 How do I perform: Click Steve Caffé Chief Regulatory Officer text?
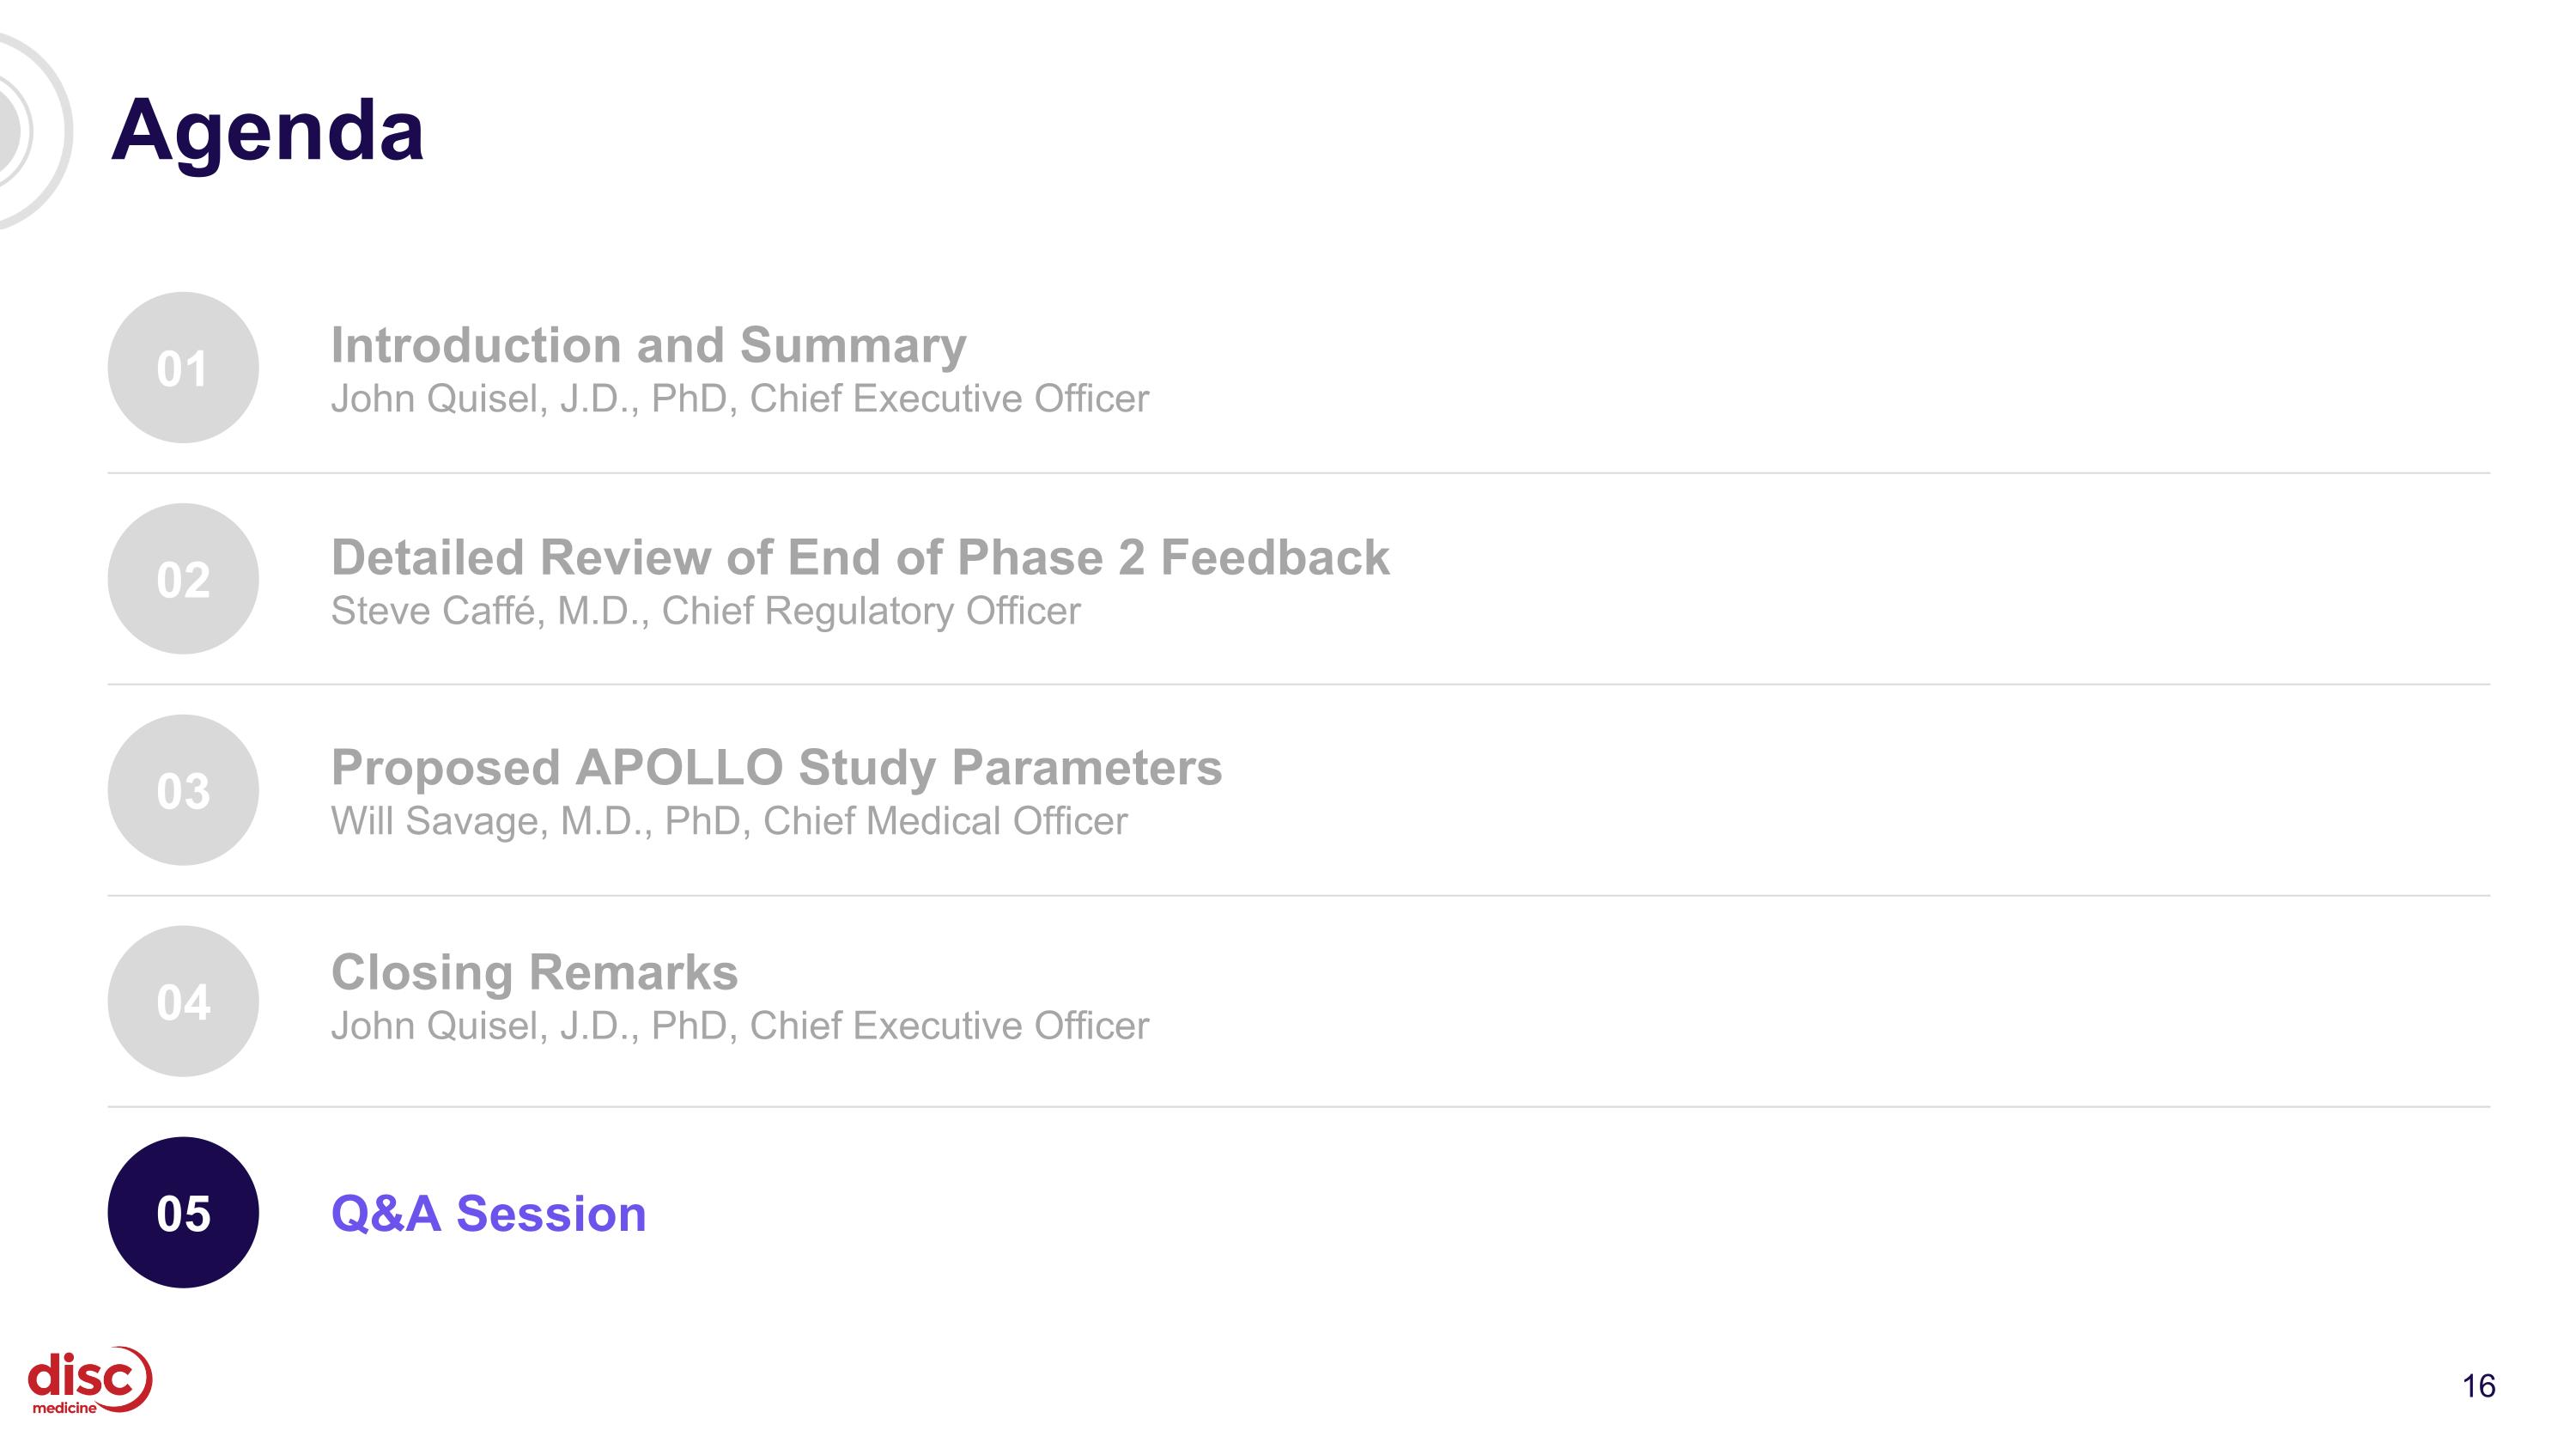(x=706, y=611)
